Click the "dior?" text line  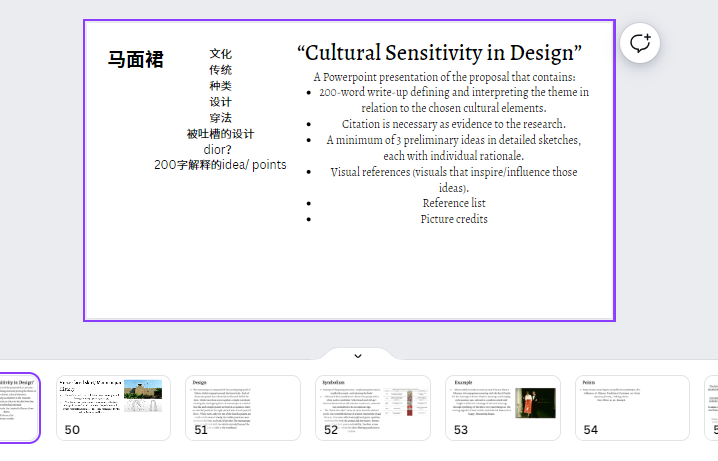[218, 150]
